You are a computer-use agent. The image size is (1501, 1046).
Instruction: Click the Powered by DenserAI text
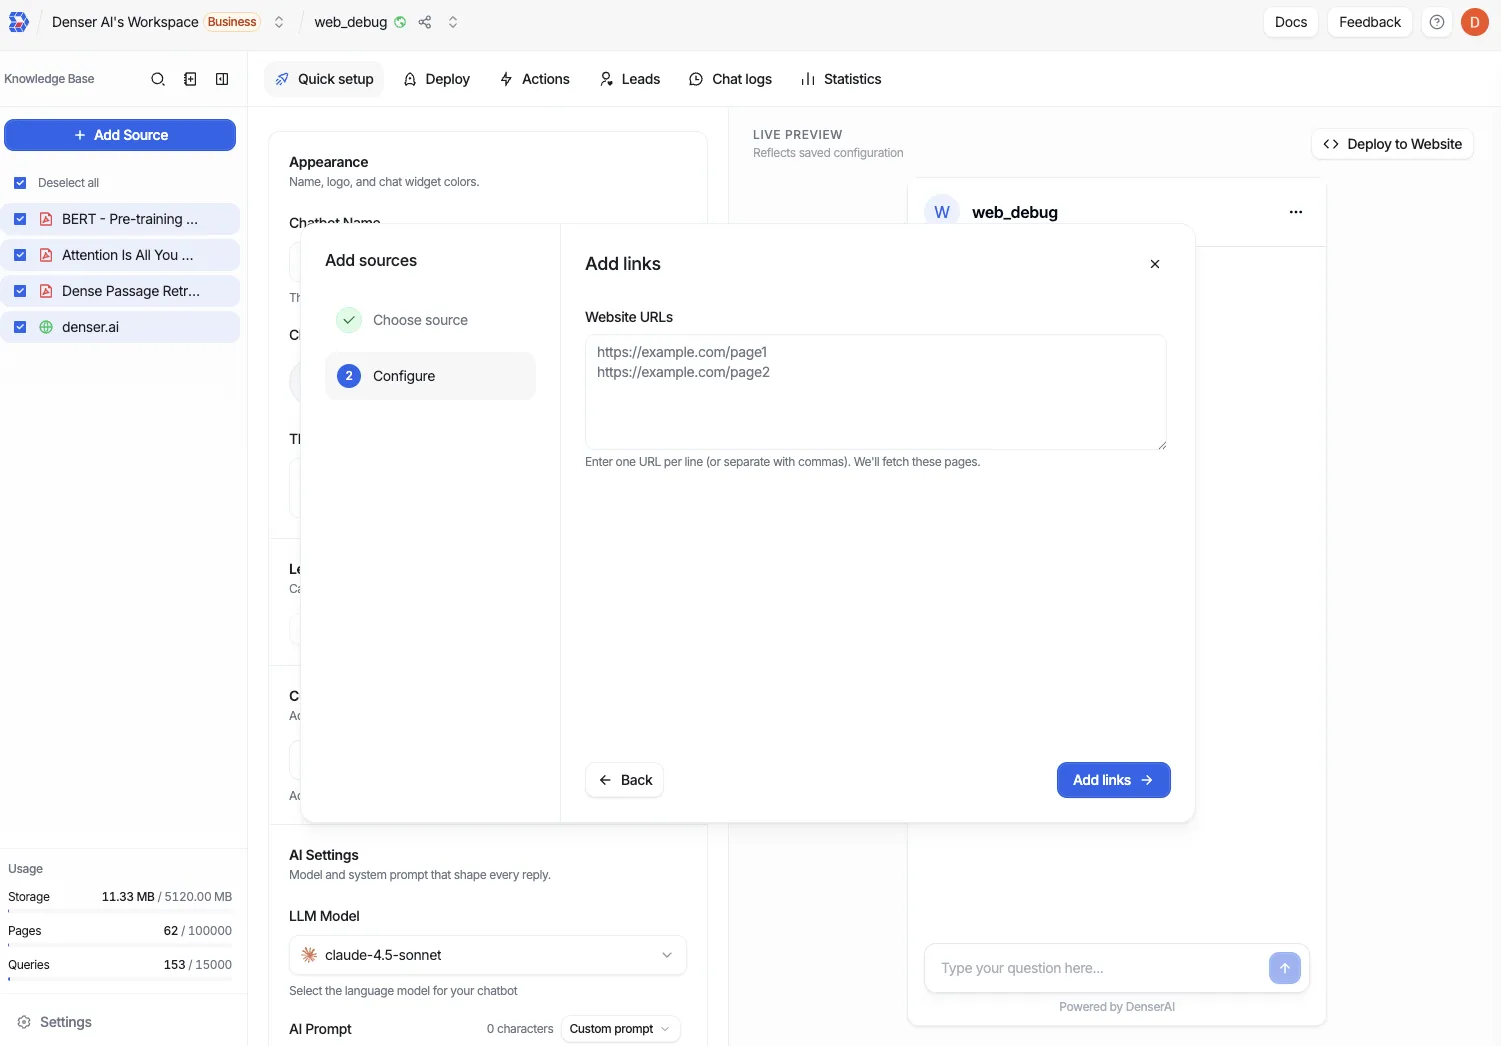click(1117, 1007)
